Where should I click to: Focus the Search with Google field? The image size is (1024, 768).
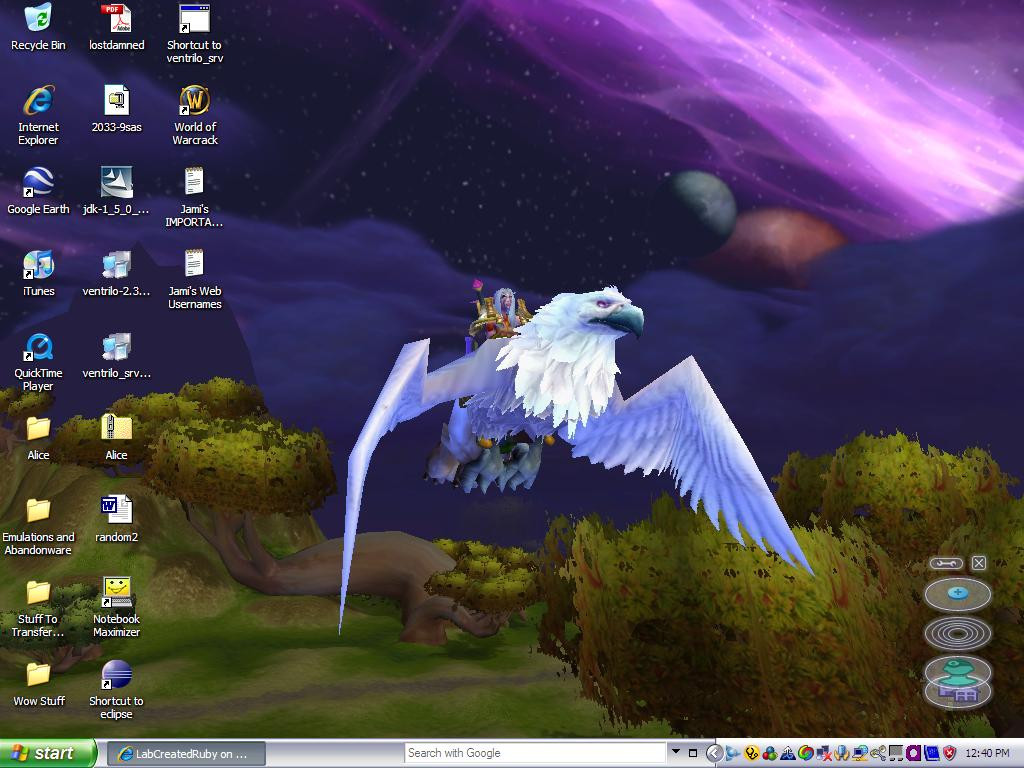click(x=534, y=753)
